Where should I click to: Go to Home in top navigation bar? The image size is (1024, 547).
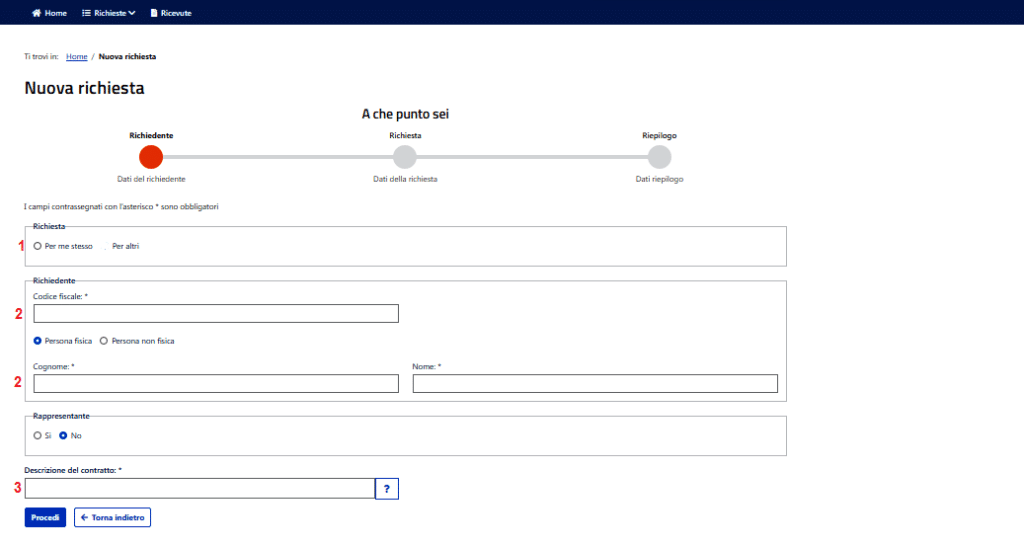[49, 13]
